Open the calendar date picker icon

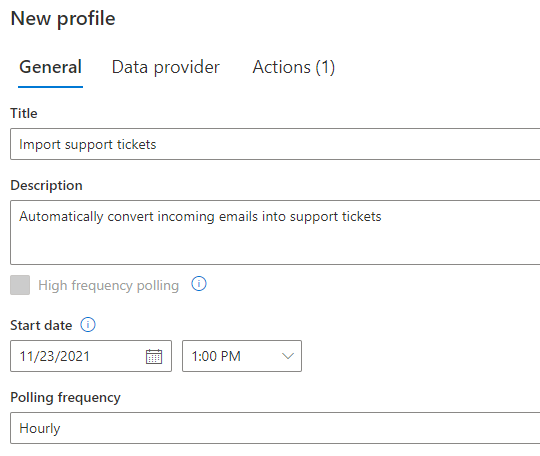pos(154,356)
